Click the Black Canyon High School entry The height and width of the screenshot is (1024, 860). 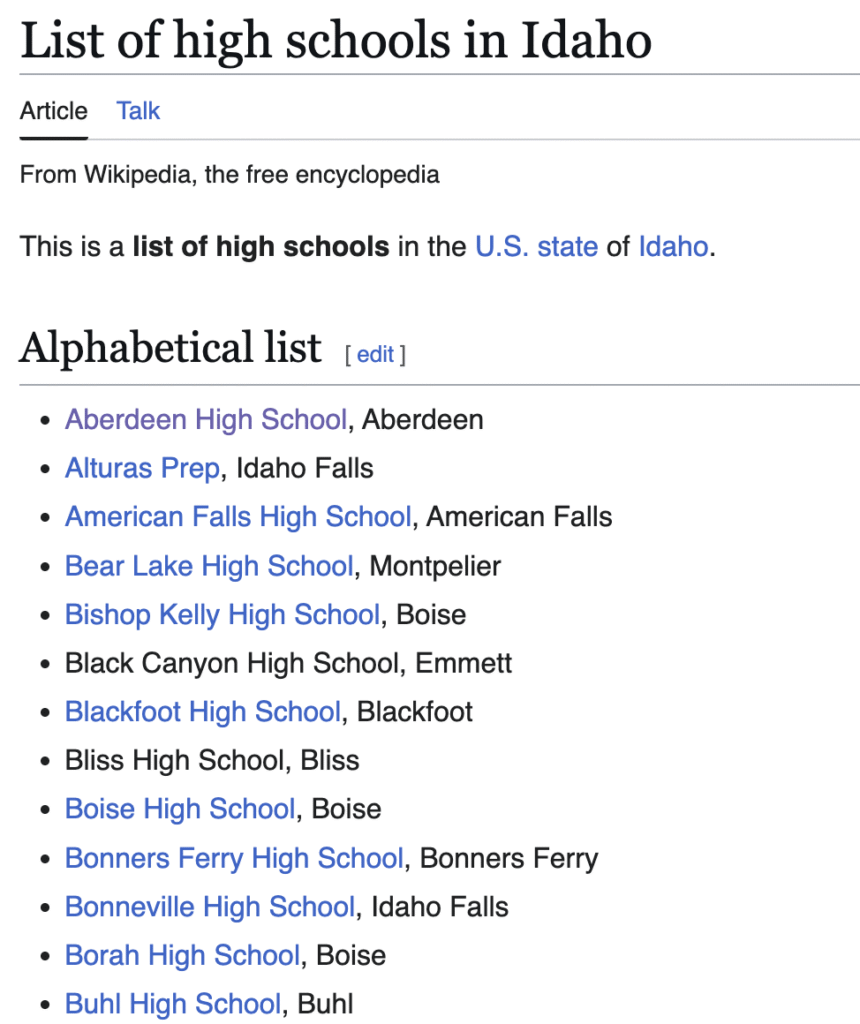[288, 663]
